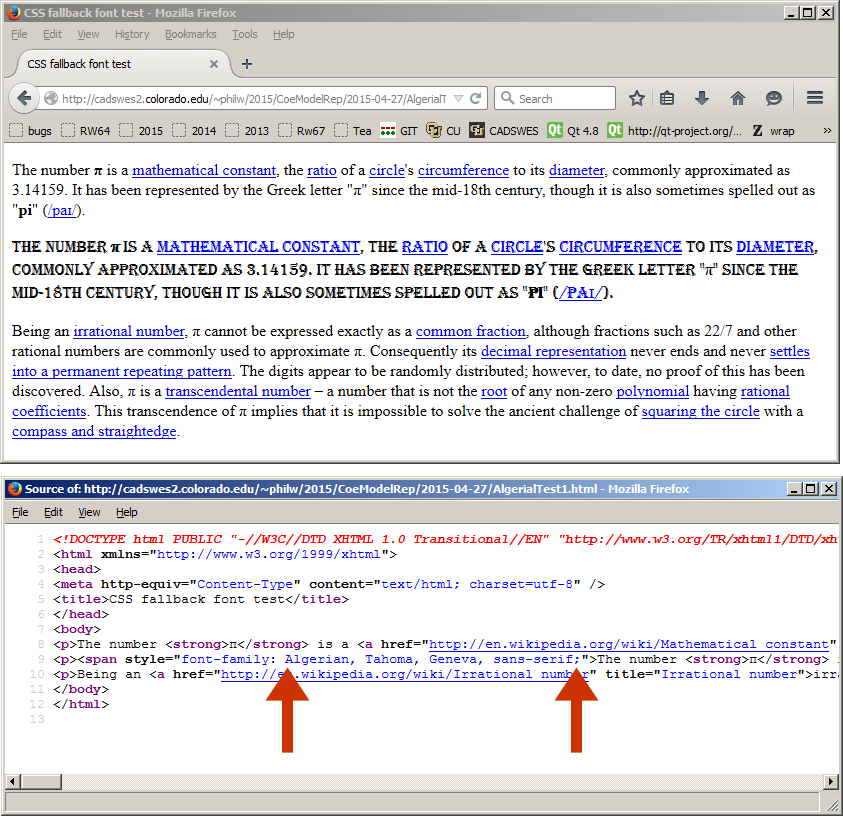Open the Tea bookmark folder

[x=353, y=131]
